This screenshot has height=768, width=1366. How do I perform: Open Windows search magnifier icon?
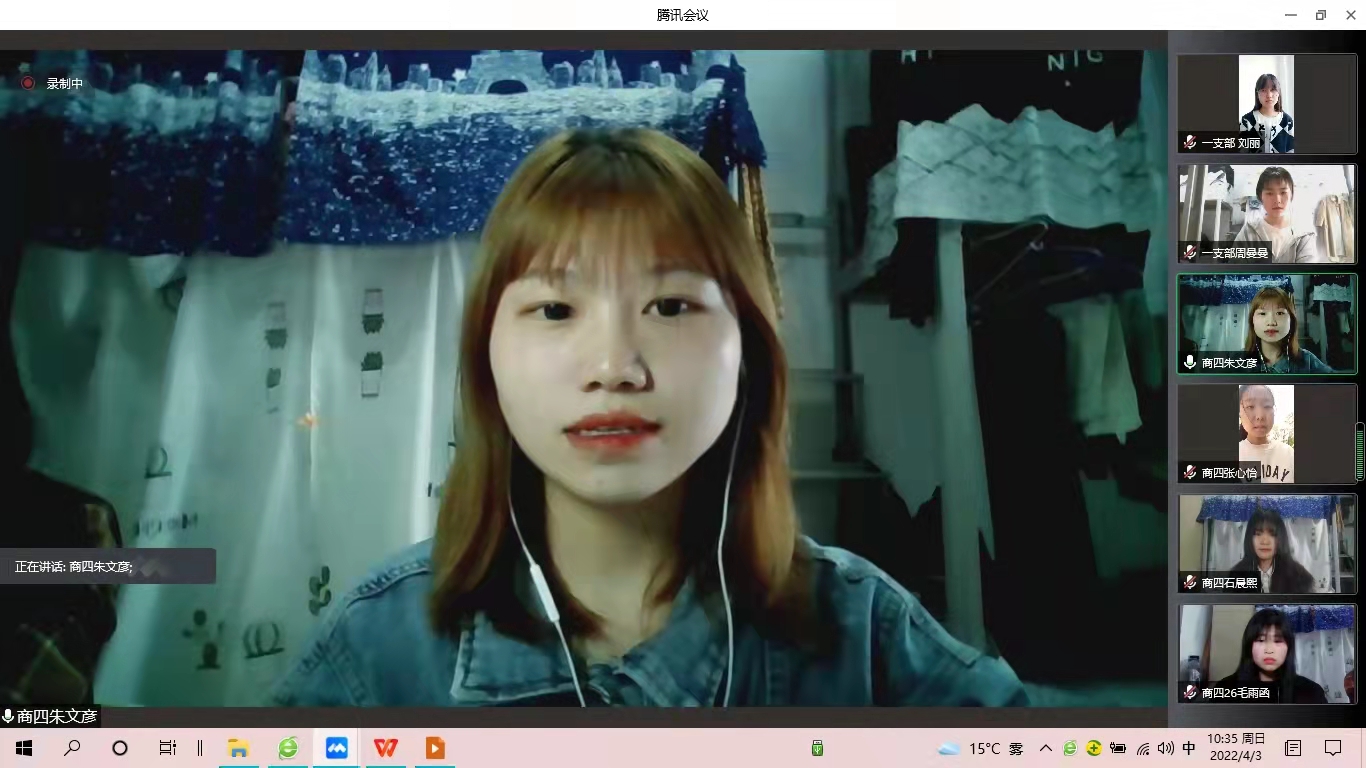tap(72, 748)
